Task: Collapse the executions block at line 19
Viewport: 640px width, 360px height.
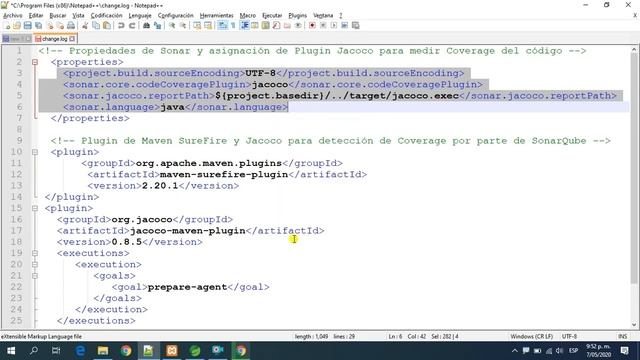Action: [35, 253]
